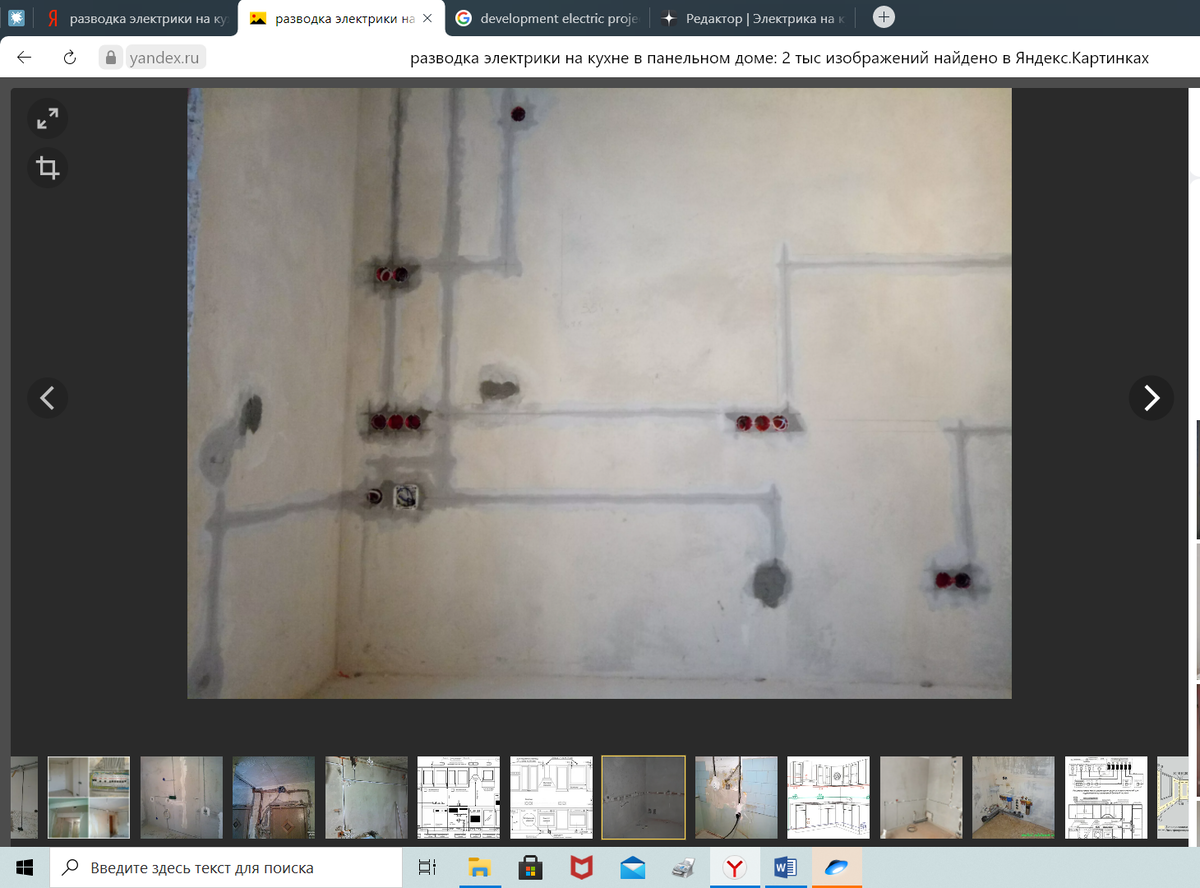This screenshot has height=888, width=1200.
Task: Click the Yandex Browser taskbar icon
Action: pos(734,867)
